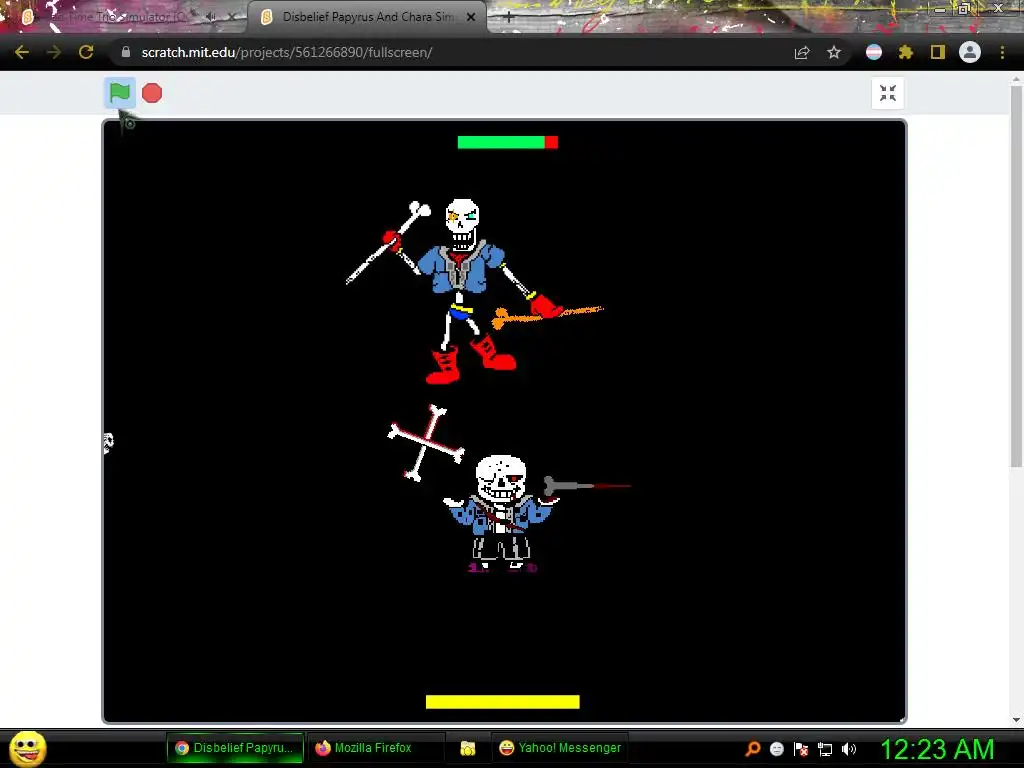Toggle the browser side panel
The image size is (1024, 768).
(x=938, y=53)
